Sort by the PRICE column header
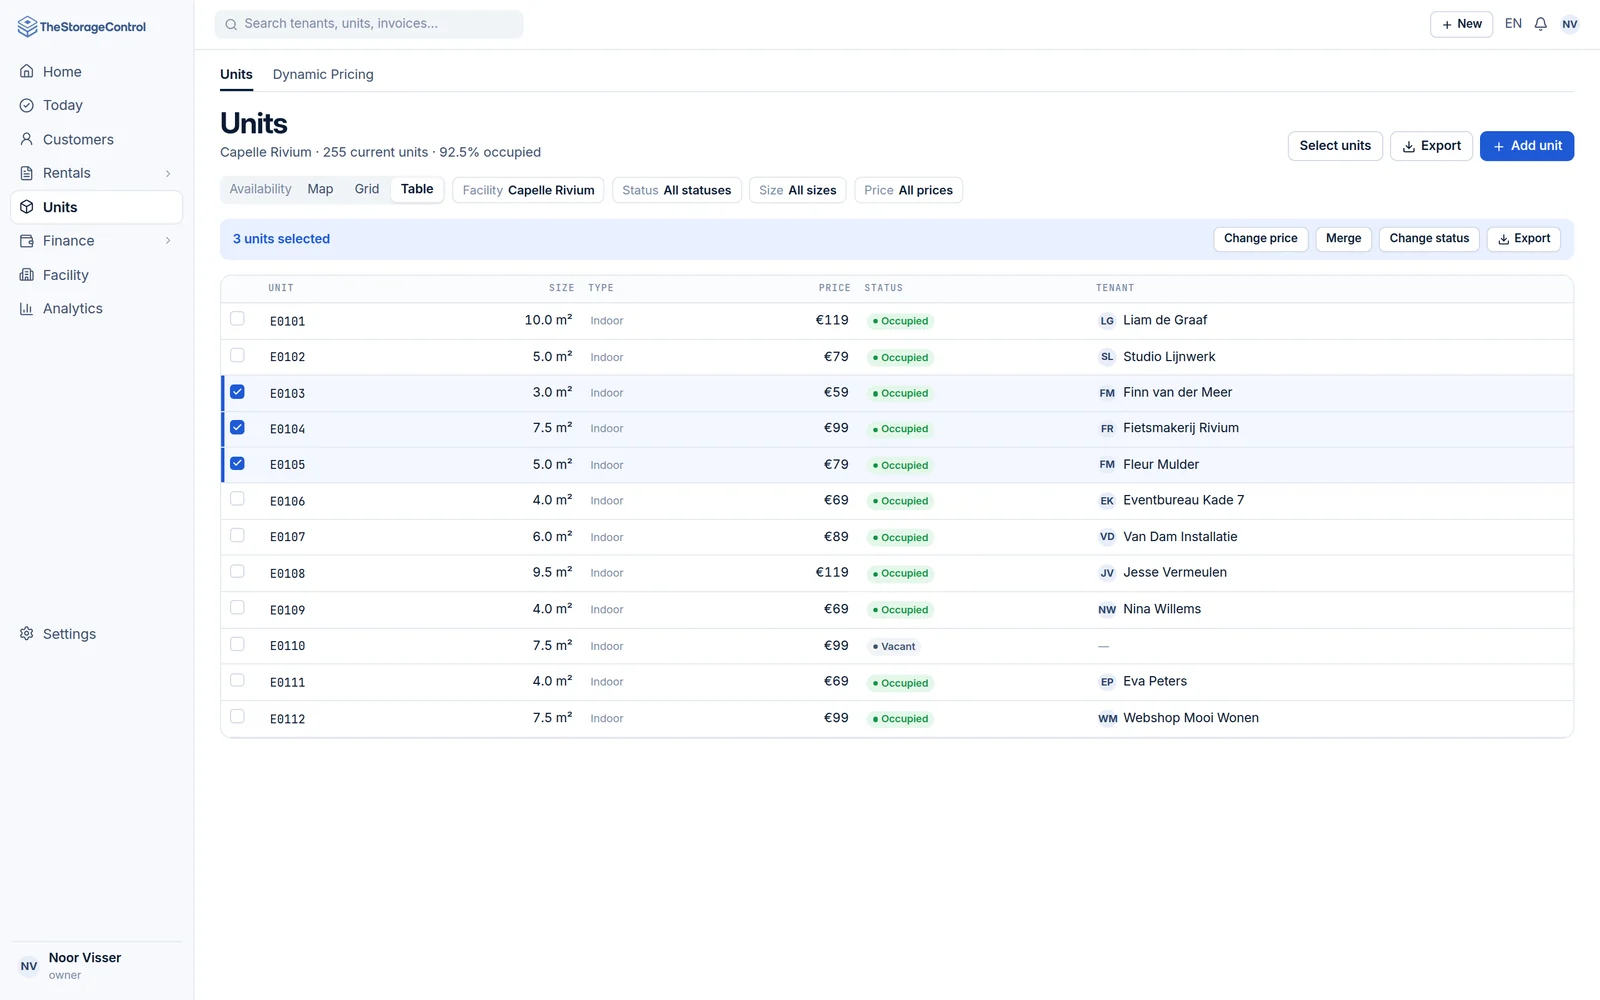The width and height of the screenshot is (1600, 1000). tap(834, 288)
